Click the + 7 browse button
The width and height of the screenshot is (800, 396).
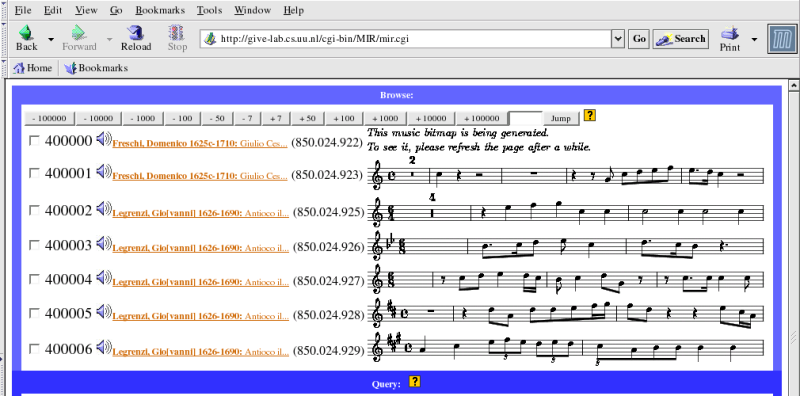(x=276, y=118)
